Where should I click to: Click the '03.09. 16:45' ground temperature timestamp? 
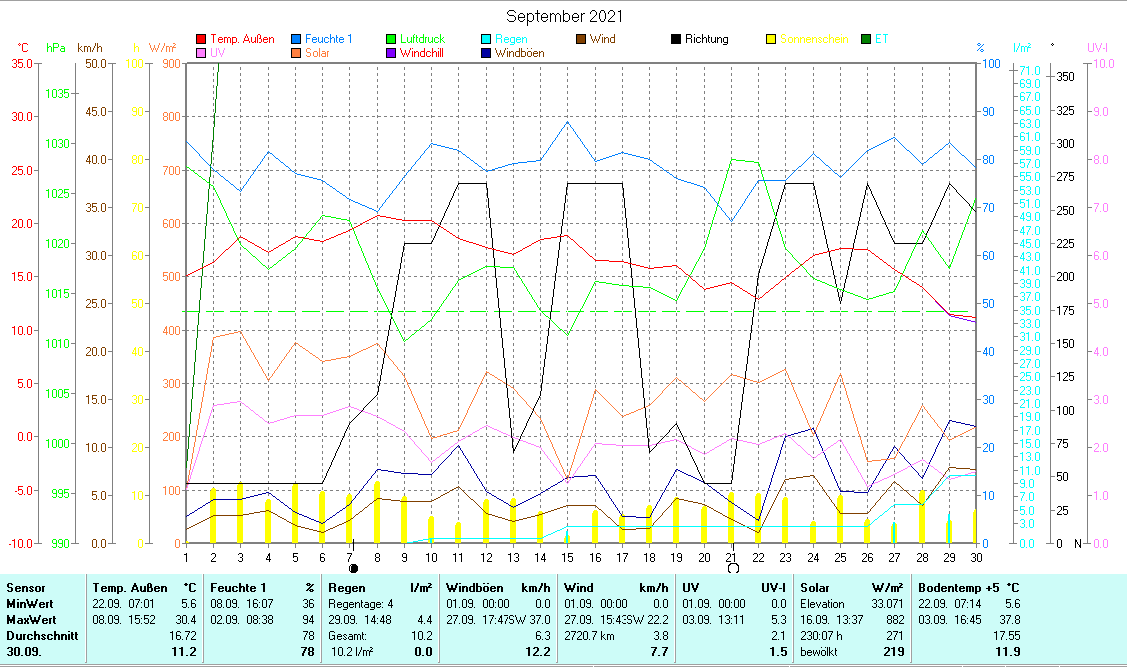[x=949, y=620]
